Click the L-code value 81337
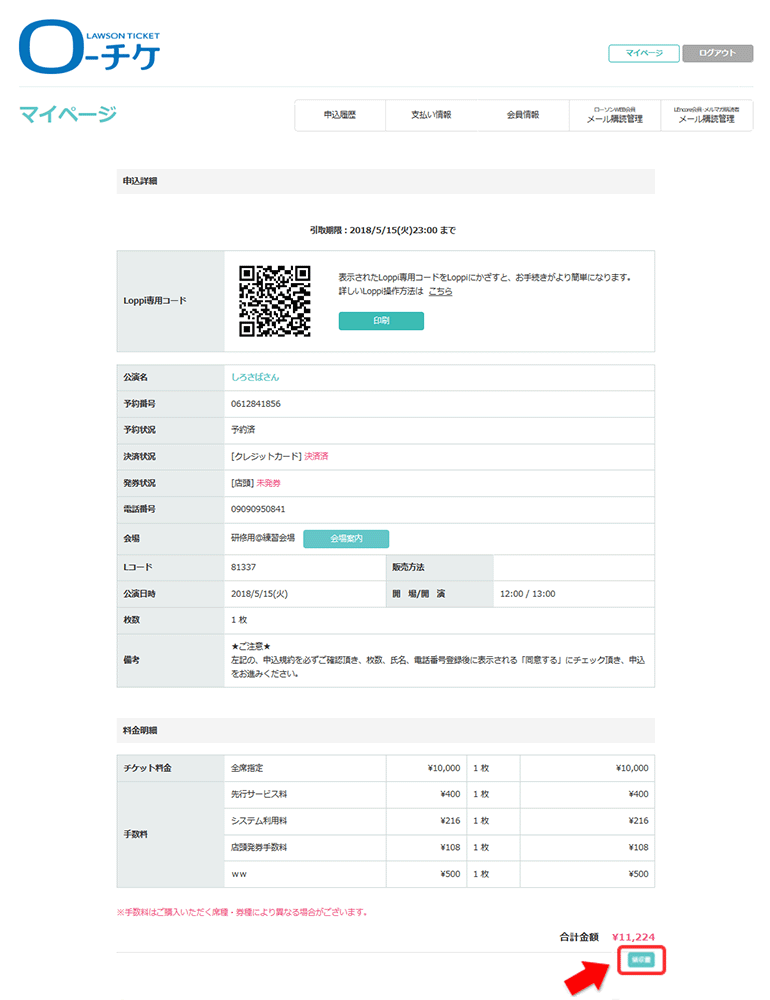The height and width of the screenshot is (1000, 770). (x=244, y=567)
